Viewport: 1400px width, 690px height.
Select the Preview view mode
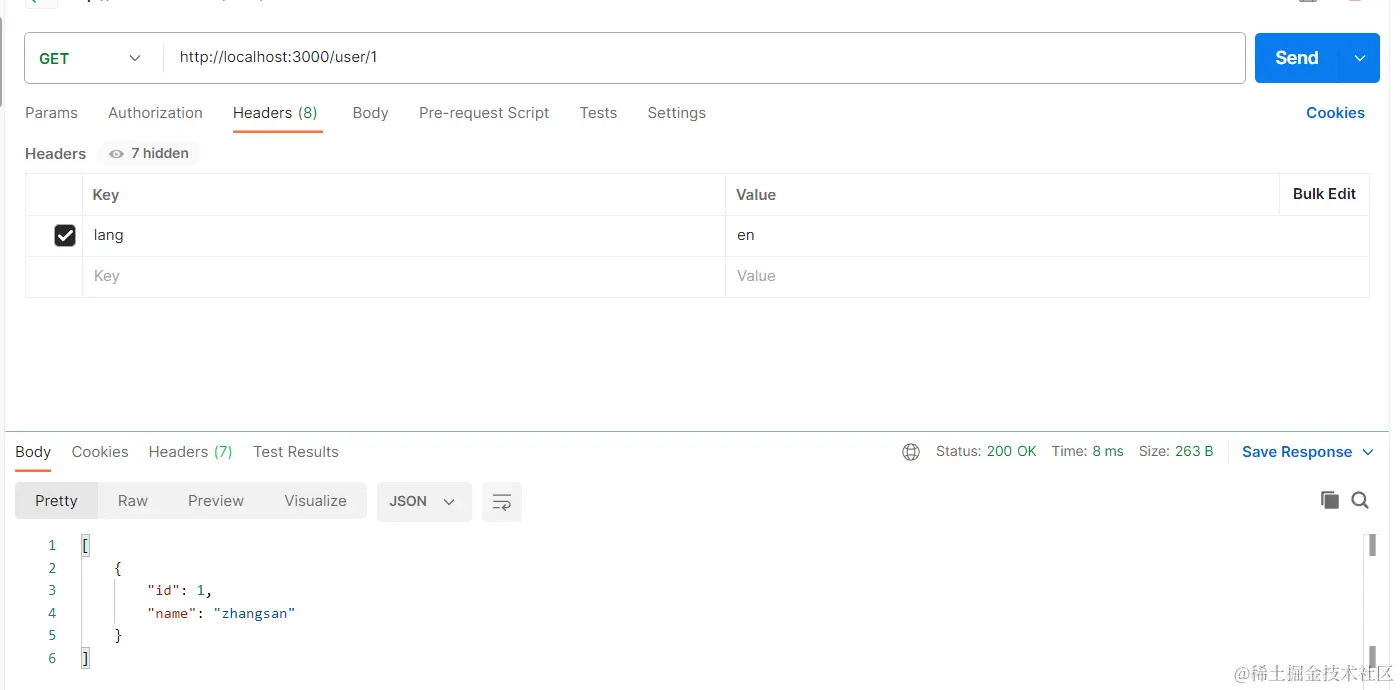coord(216,501)
